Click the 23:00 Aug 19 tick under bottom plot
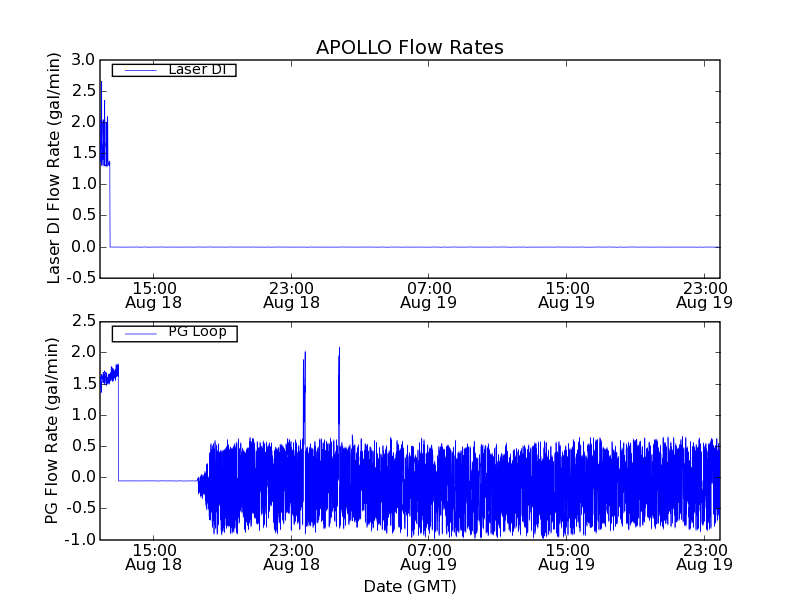The width and height of the screenshot is (800, 600). click(704, 556)
